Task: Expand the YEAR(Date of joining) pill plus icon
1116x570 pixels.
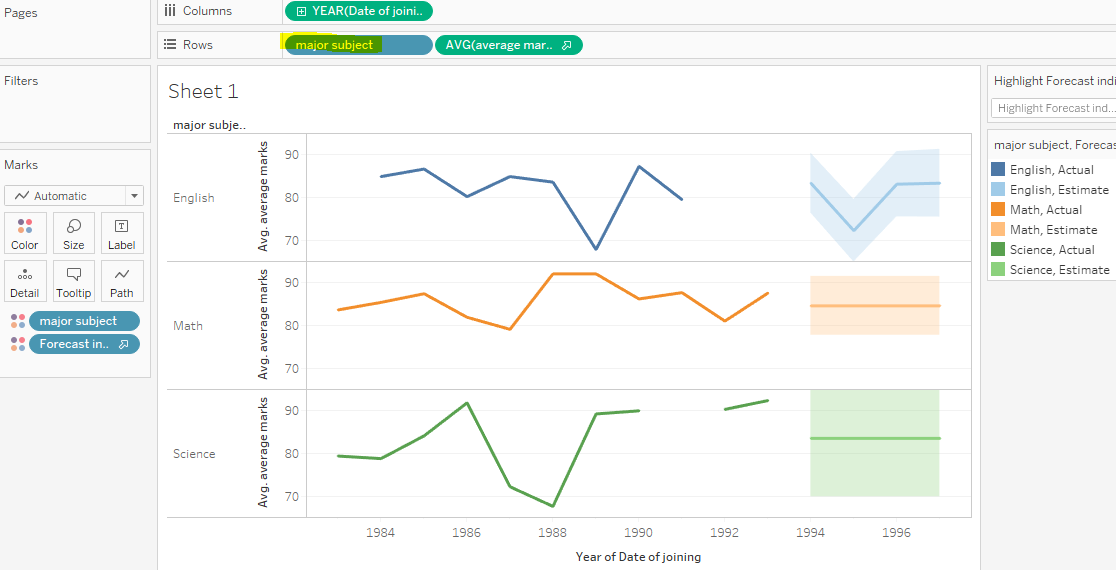Action: 302,11
